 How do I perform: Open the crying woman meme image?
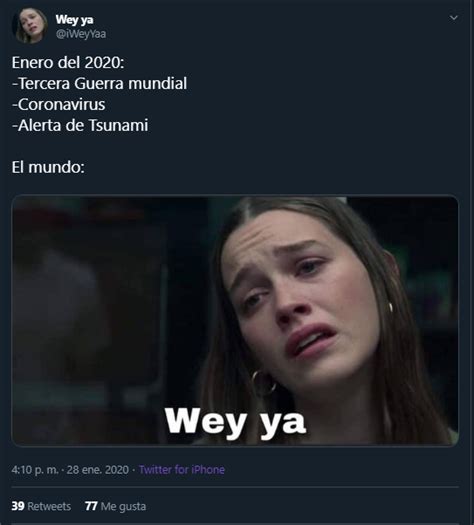click(x=235, y=320)
